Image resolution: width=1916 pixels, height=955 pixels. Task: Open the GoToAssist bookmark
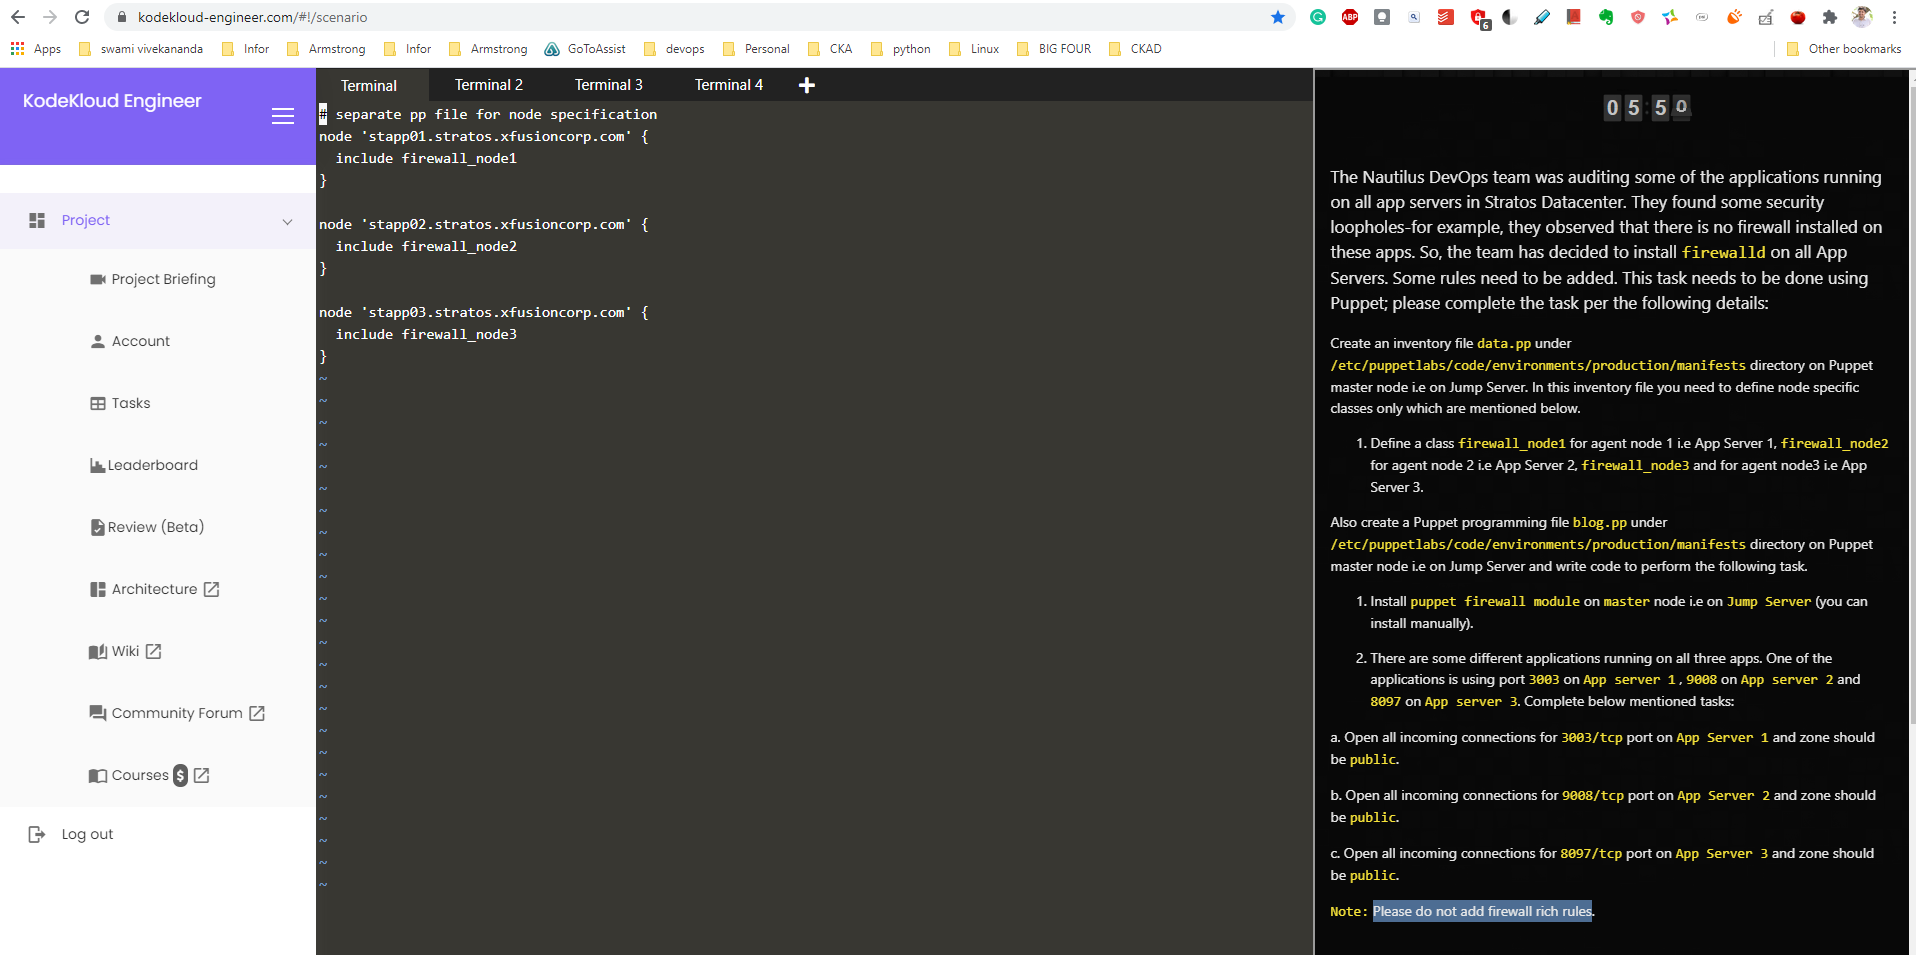pyautogui.click(x=585, y=49)
